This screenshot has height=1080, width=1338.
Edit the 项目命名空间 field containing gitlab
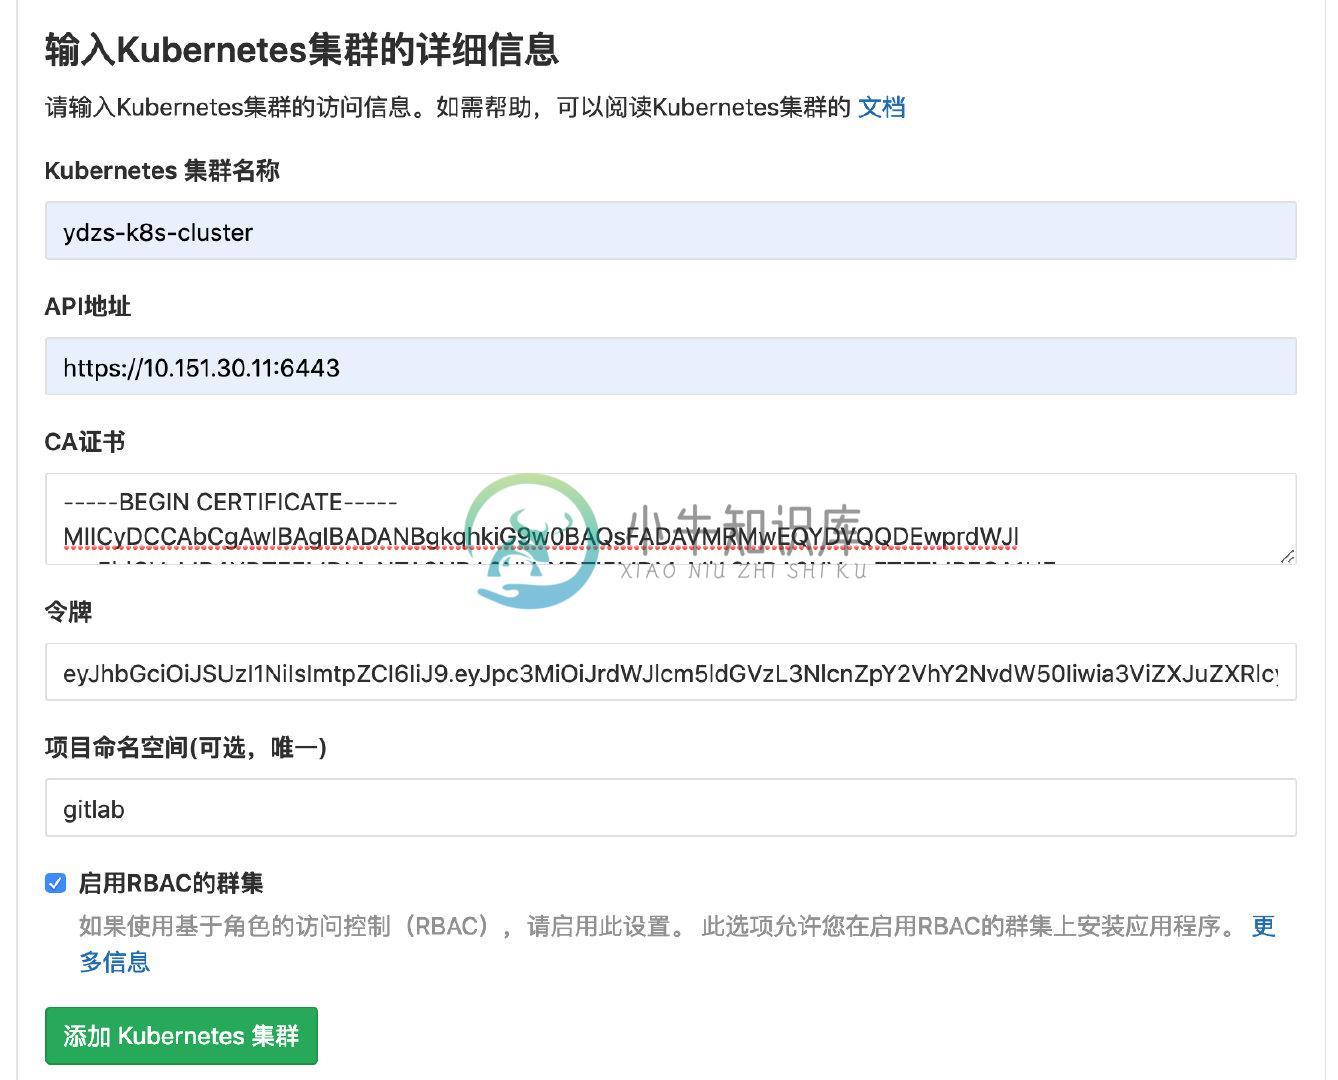(x=670, y=808)
